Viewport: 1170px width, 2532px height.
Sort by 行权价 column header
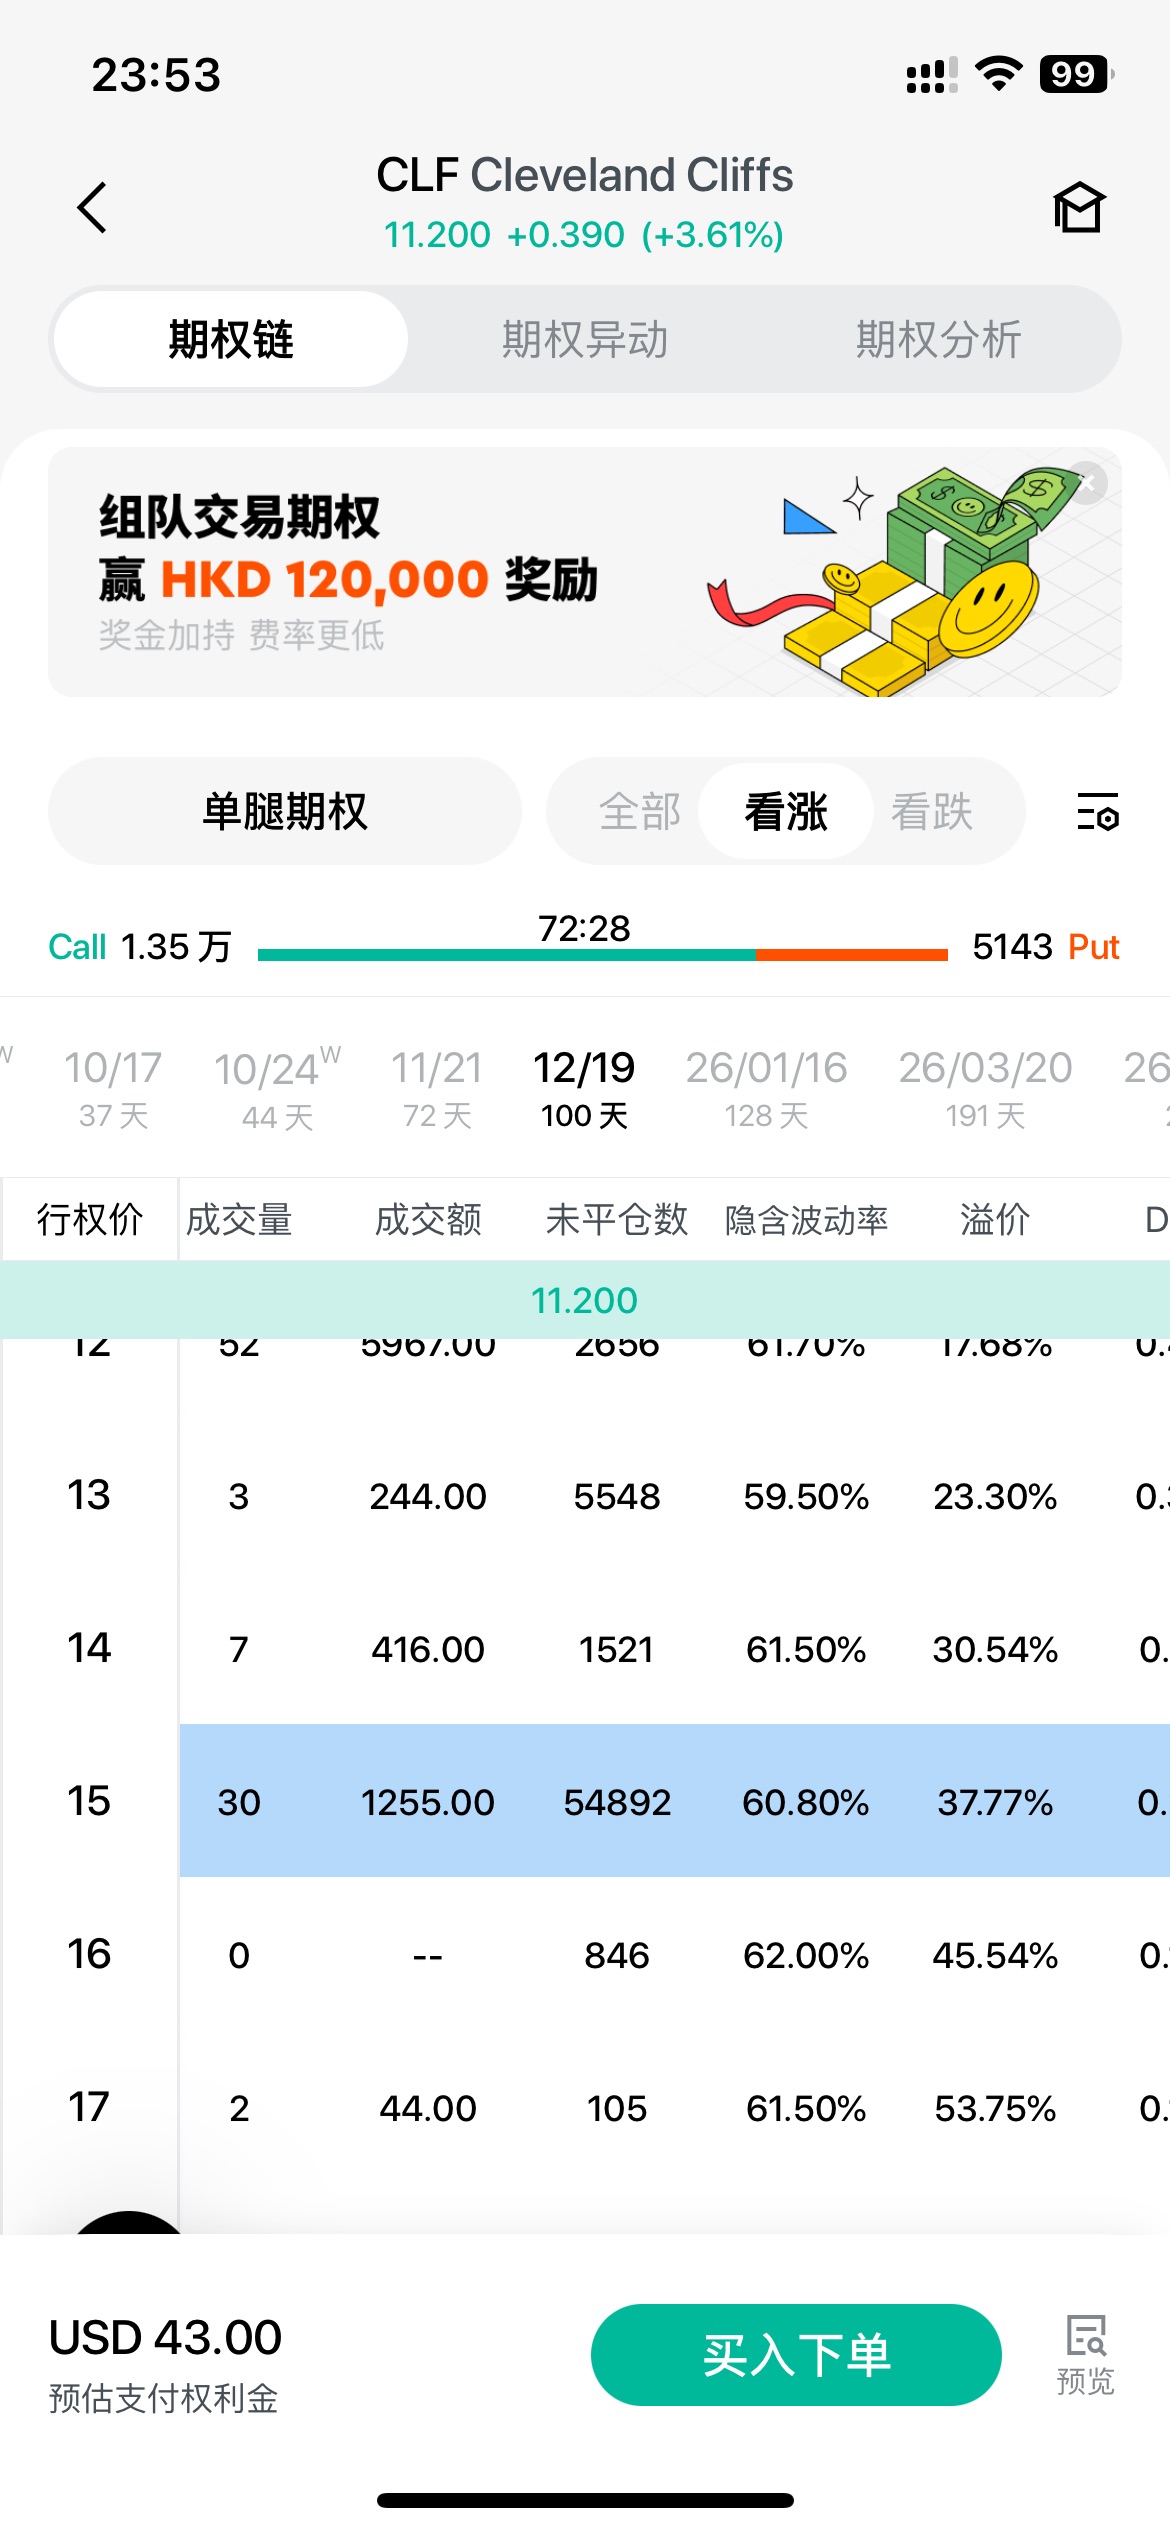click(x=90, y=1219)
